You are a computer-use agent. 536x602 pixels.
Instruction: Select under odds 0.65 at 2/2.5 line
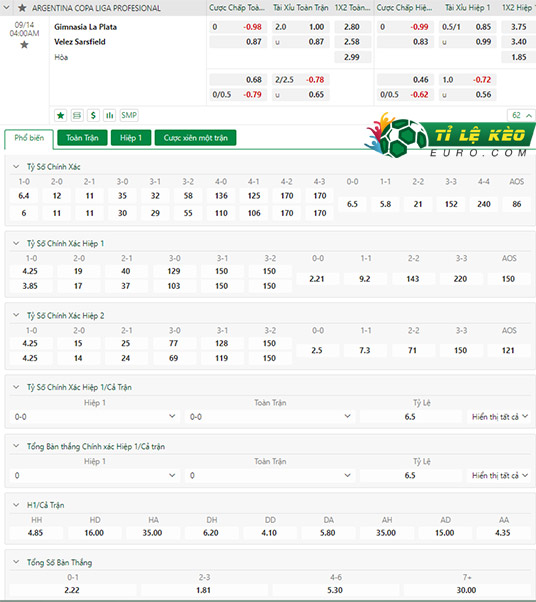click(x=301, y=94)
